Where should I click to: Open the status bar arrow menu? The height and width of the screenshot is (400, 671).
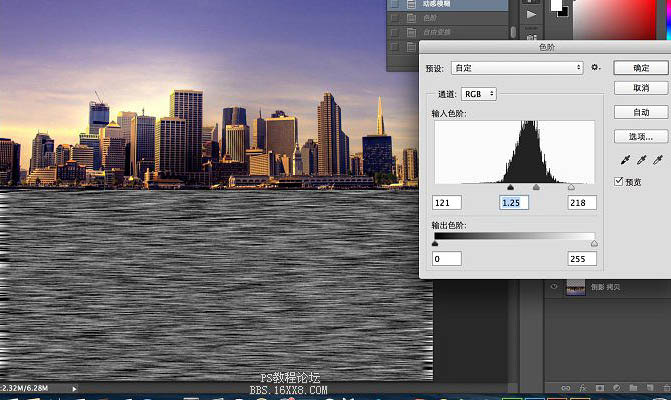click(75, 387)
